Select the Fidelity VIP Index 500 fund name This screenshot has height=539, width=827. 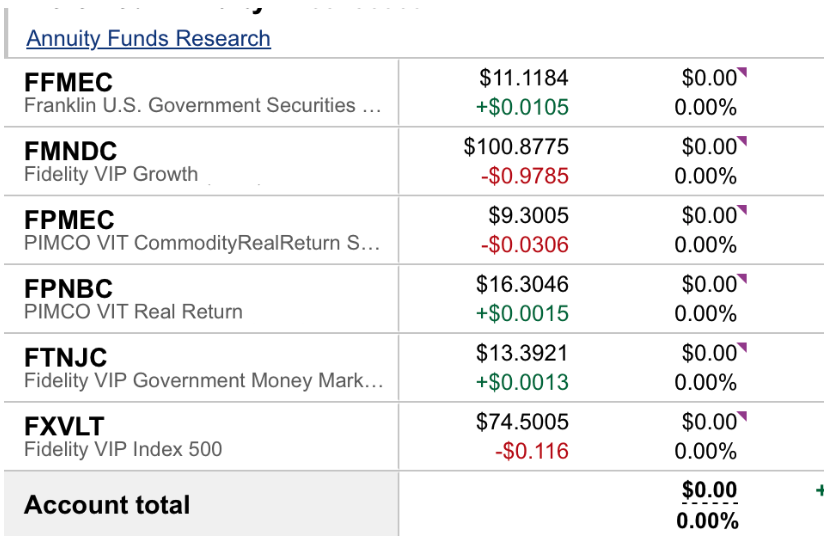123,449
